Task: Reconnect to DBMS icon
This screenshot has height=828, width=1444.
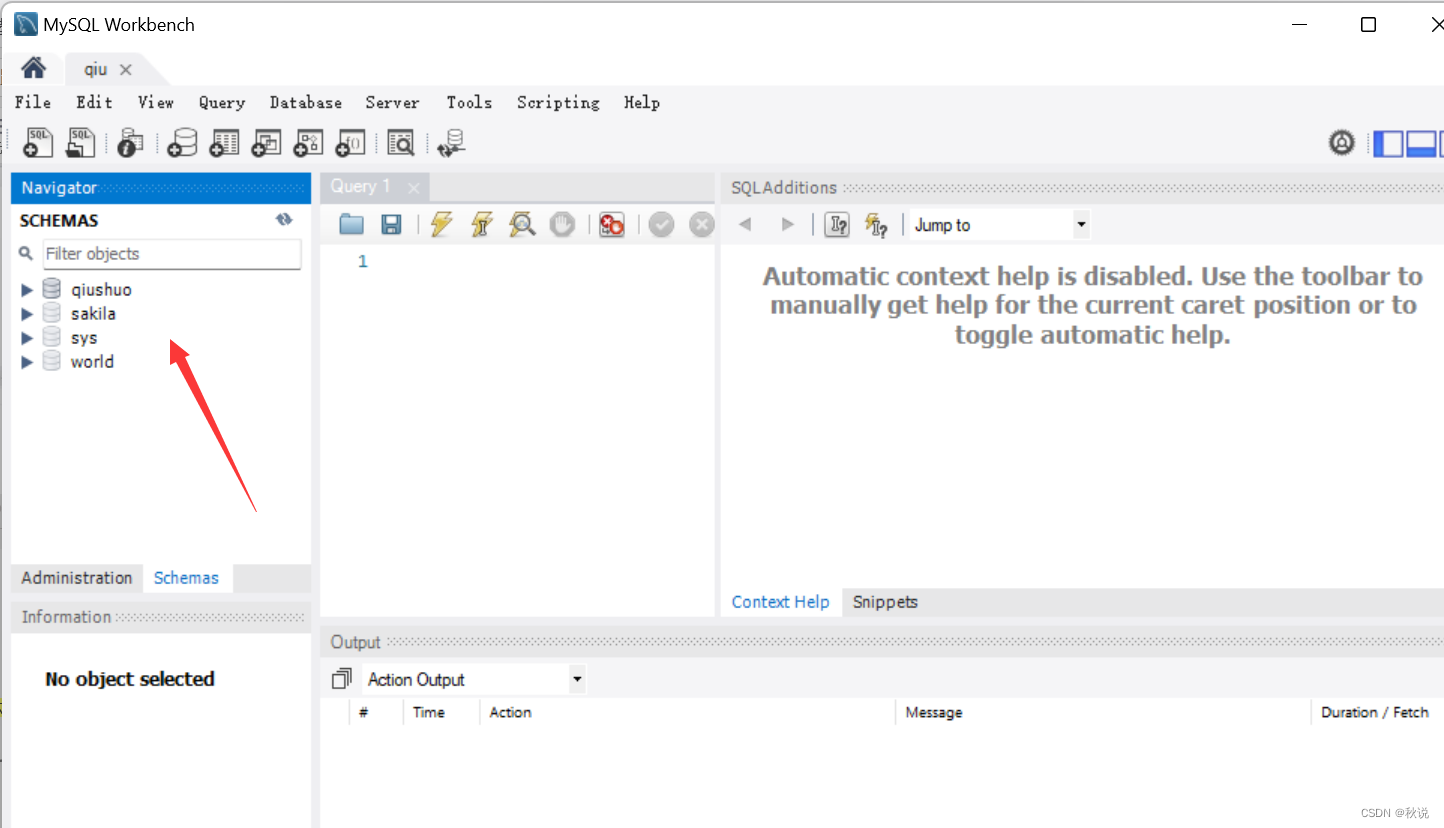Action: click(x=452, y=142)
